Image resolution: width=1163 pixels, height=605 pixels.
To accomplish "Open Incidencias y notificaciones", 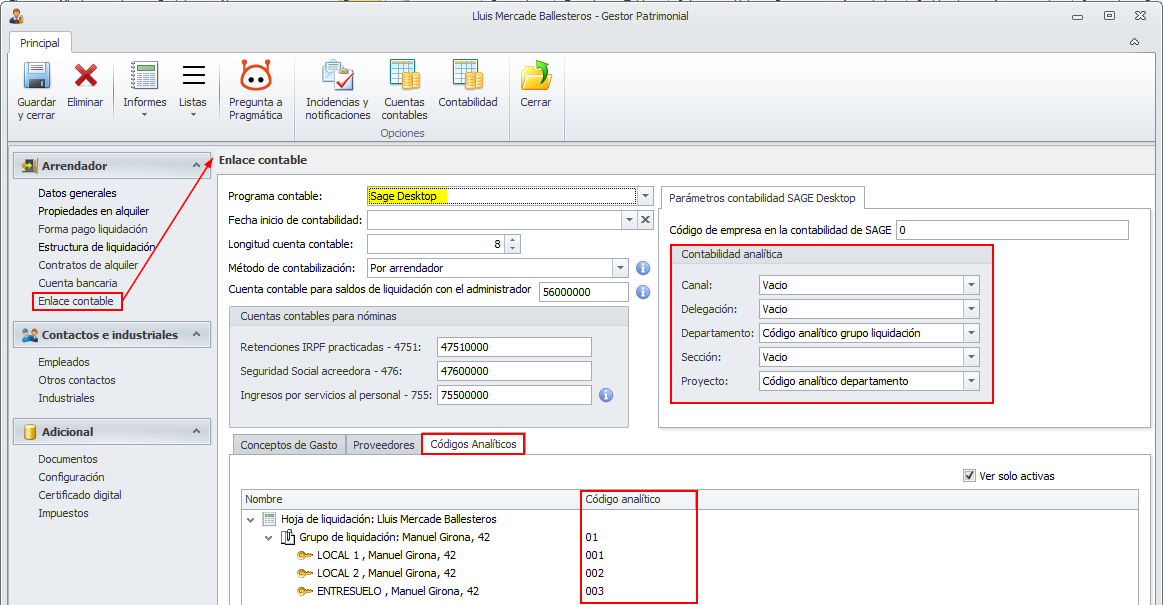I will pos(337,76).
